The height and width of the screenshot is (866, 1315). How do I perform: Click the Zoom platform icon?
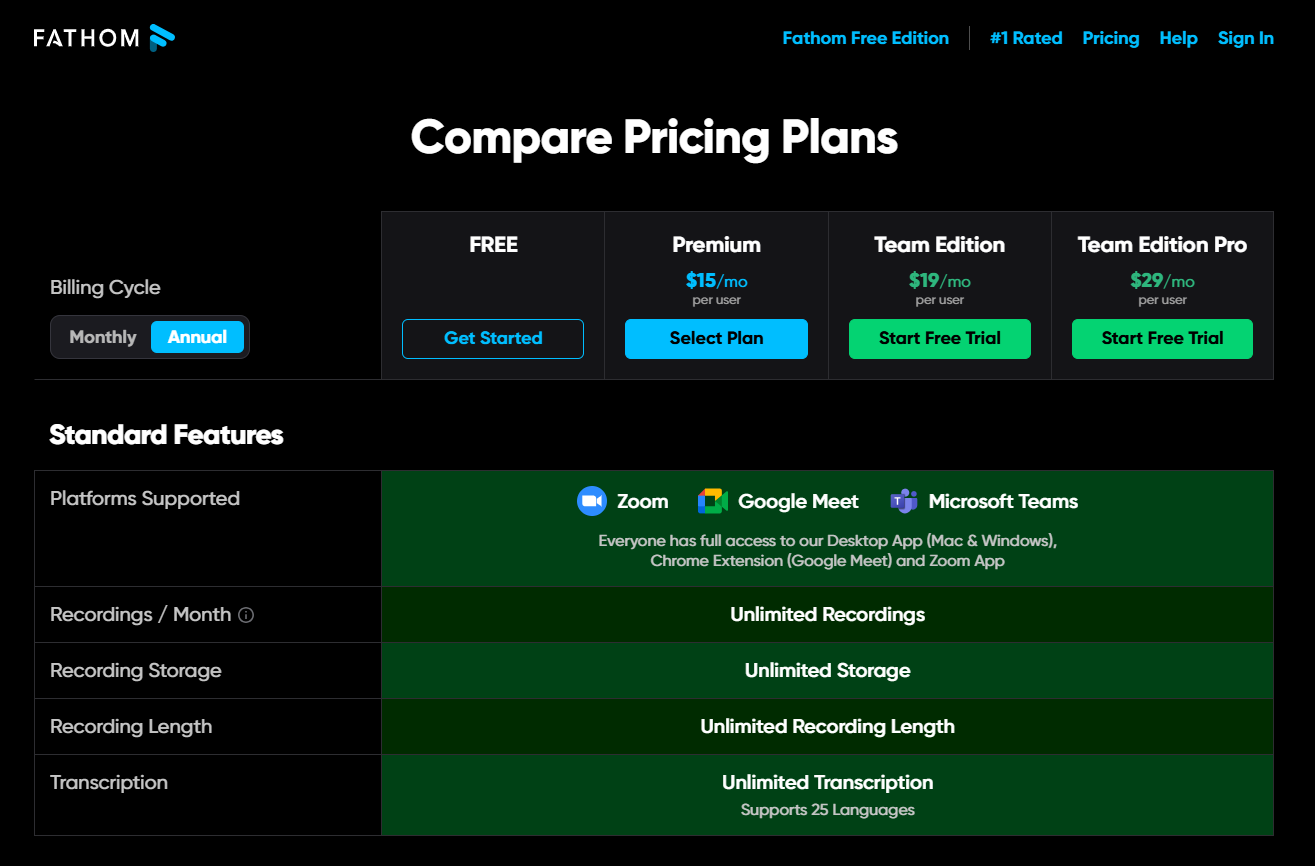[x=592, y=501]
